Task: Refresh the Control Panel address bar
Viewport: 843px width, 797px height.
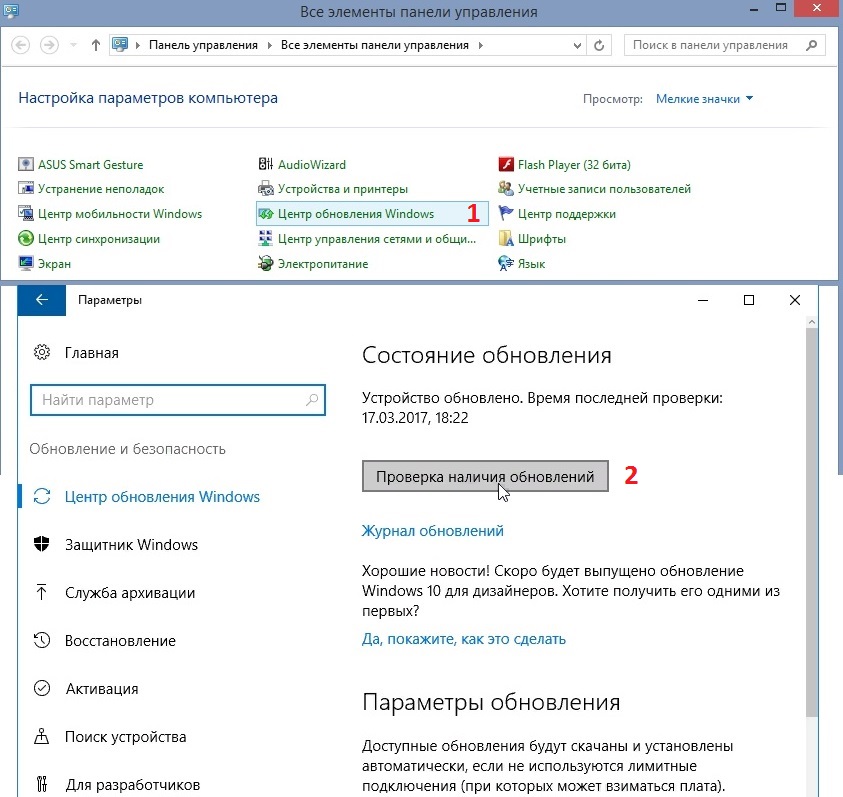Action: (x=599, y=45)
